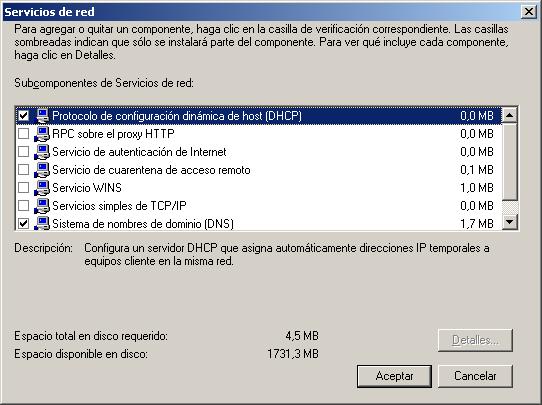This screenshot has height=405, width=542.
Task: Dismiss the dialog with Cancelar
Action: tap(475, 376)
